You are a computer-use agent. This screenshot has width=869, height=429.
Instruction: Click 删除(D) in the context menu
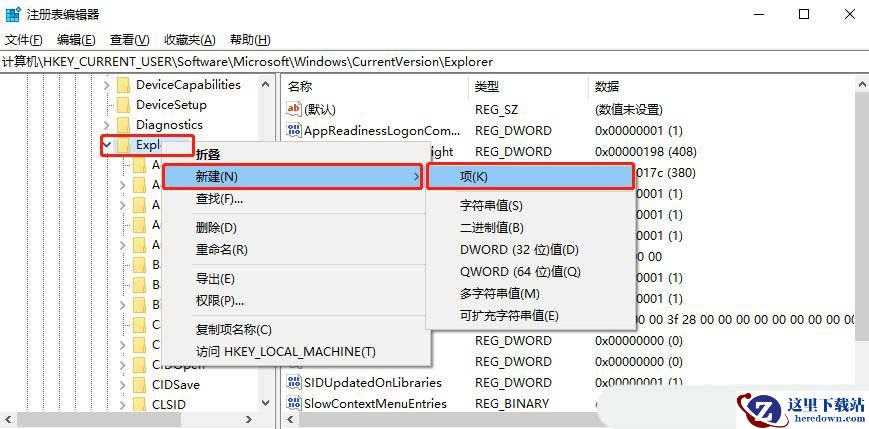coord(216,228)
